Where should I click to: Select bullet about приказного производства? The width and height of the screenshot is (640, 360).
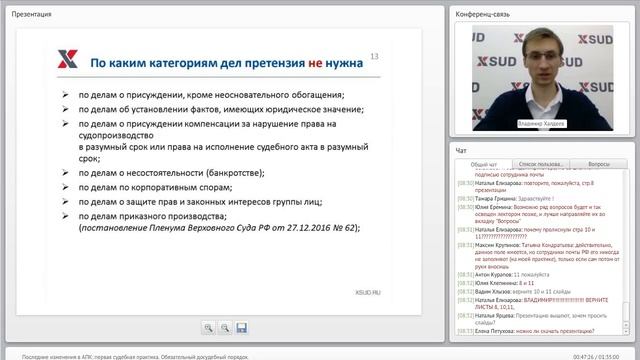coord(152,216)
